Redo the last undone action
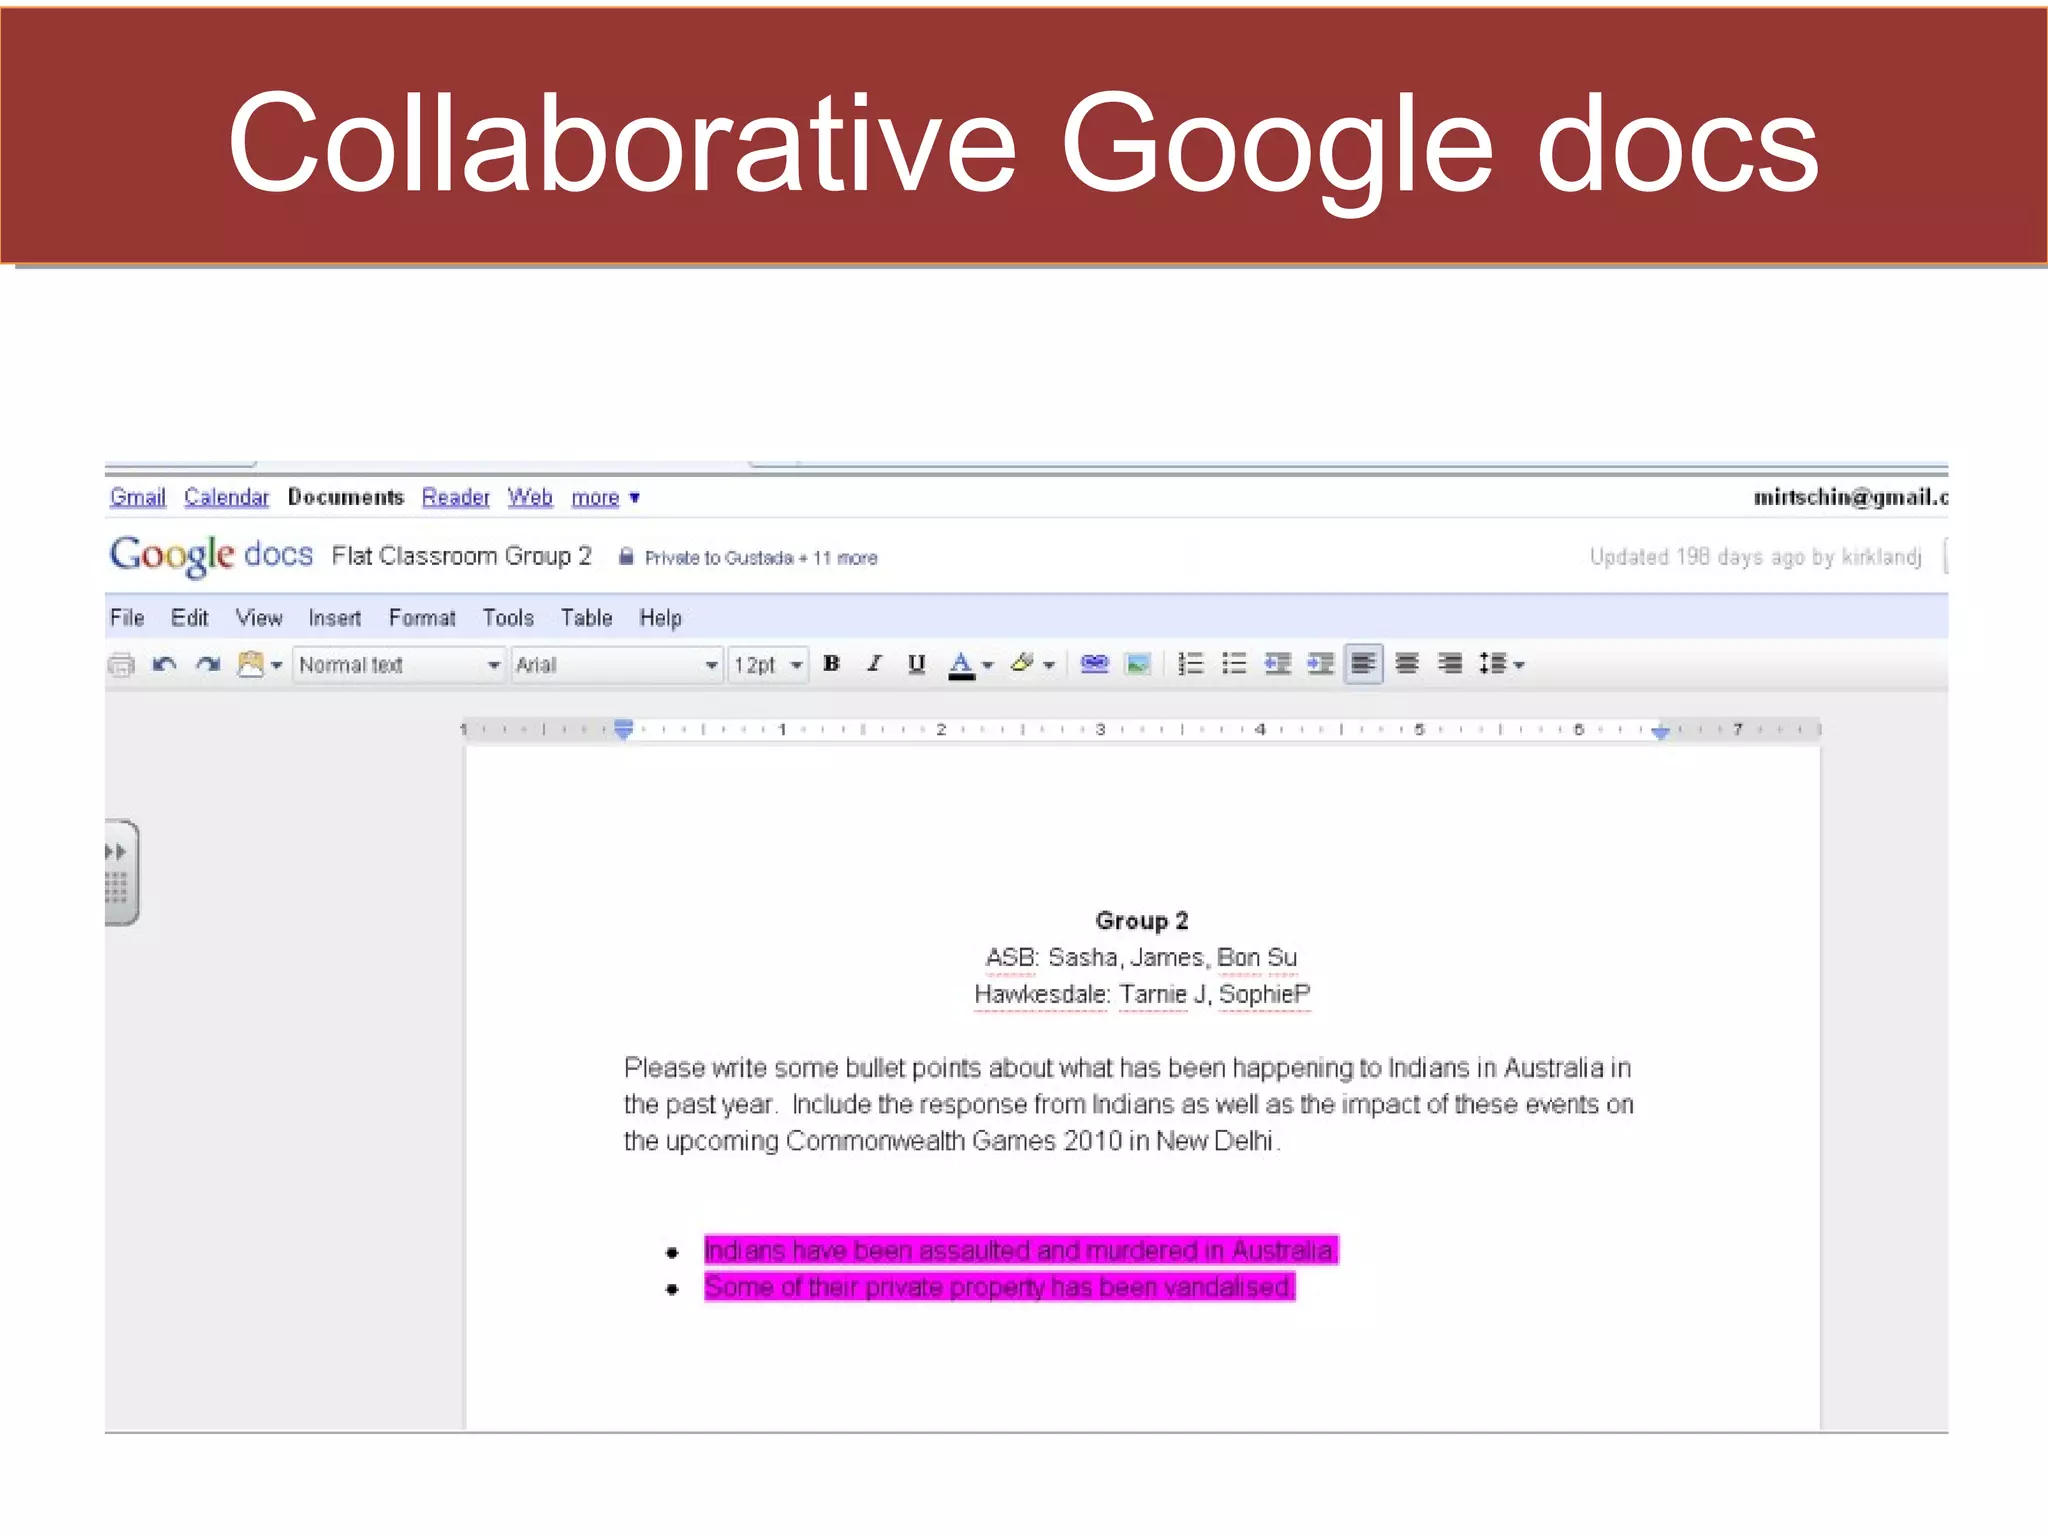The height and width of the screenshot is (1536, 2048). [x=208, y=664]
